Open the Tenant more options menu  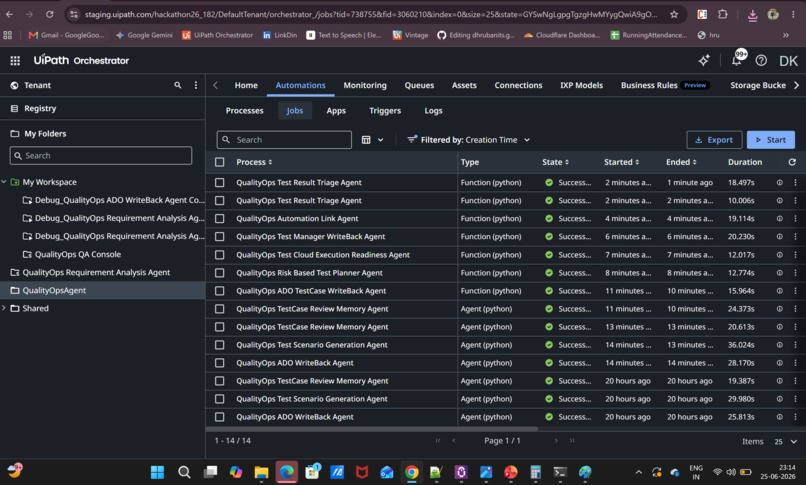point(196,85)
